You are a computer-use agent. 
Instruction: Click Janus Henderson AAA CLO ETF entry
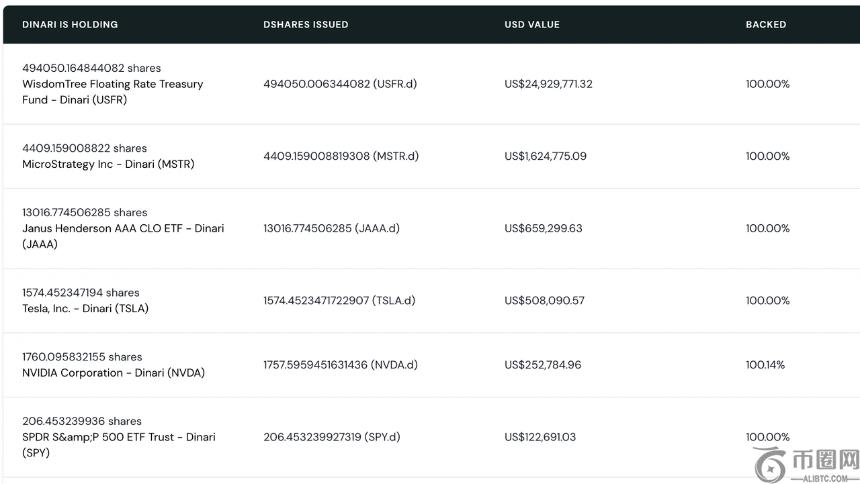point(123,236)
